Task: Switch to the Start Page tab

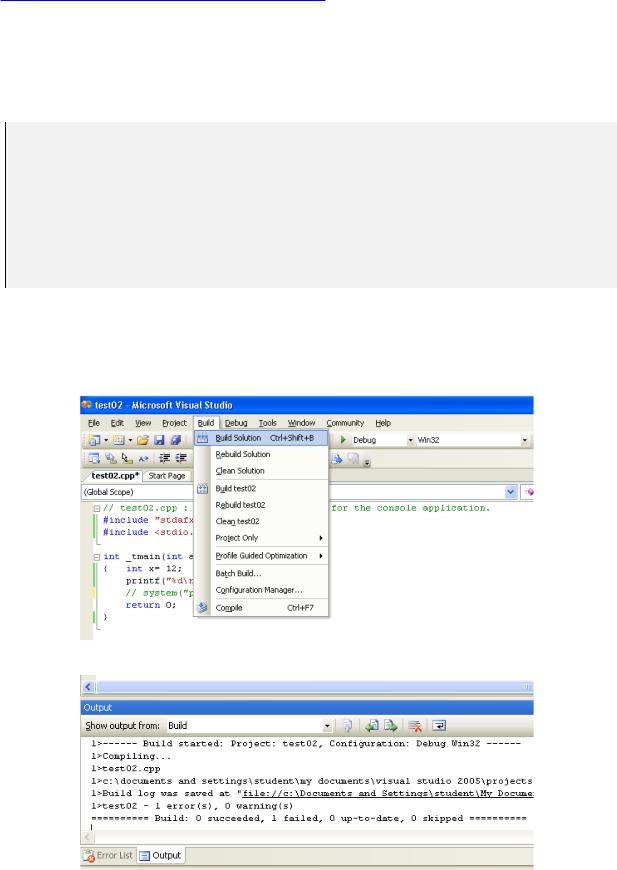Action: 166,476
